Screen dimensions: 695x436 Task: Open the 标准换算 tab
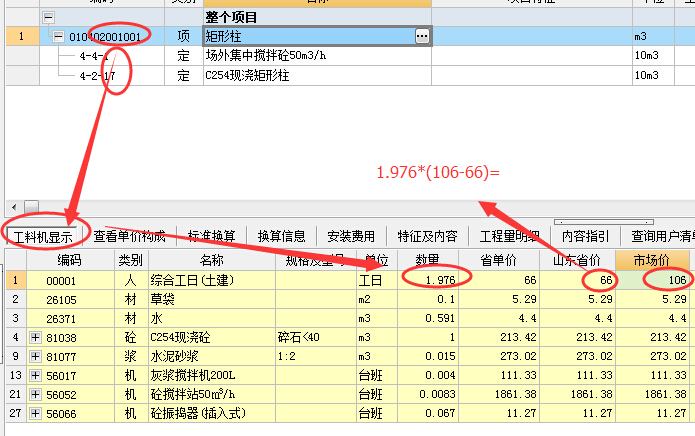coord(211,236)
